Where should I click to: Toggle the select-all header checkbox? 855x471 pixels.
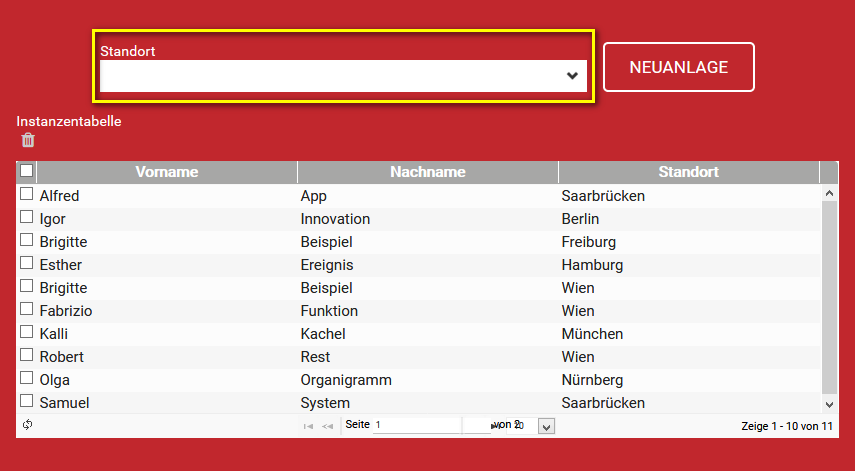pos(27,171)
